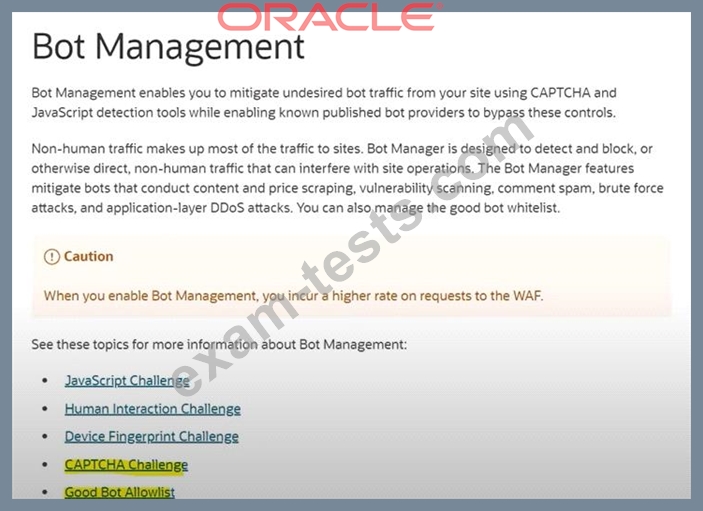Click the bold Caution label
This screenshot has width=703, height=511.
(88, 256)
